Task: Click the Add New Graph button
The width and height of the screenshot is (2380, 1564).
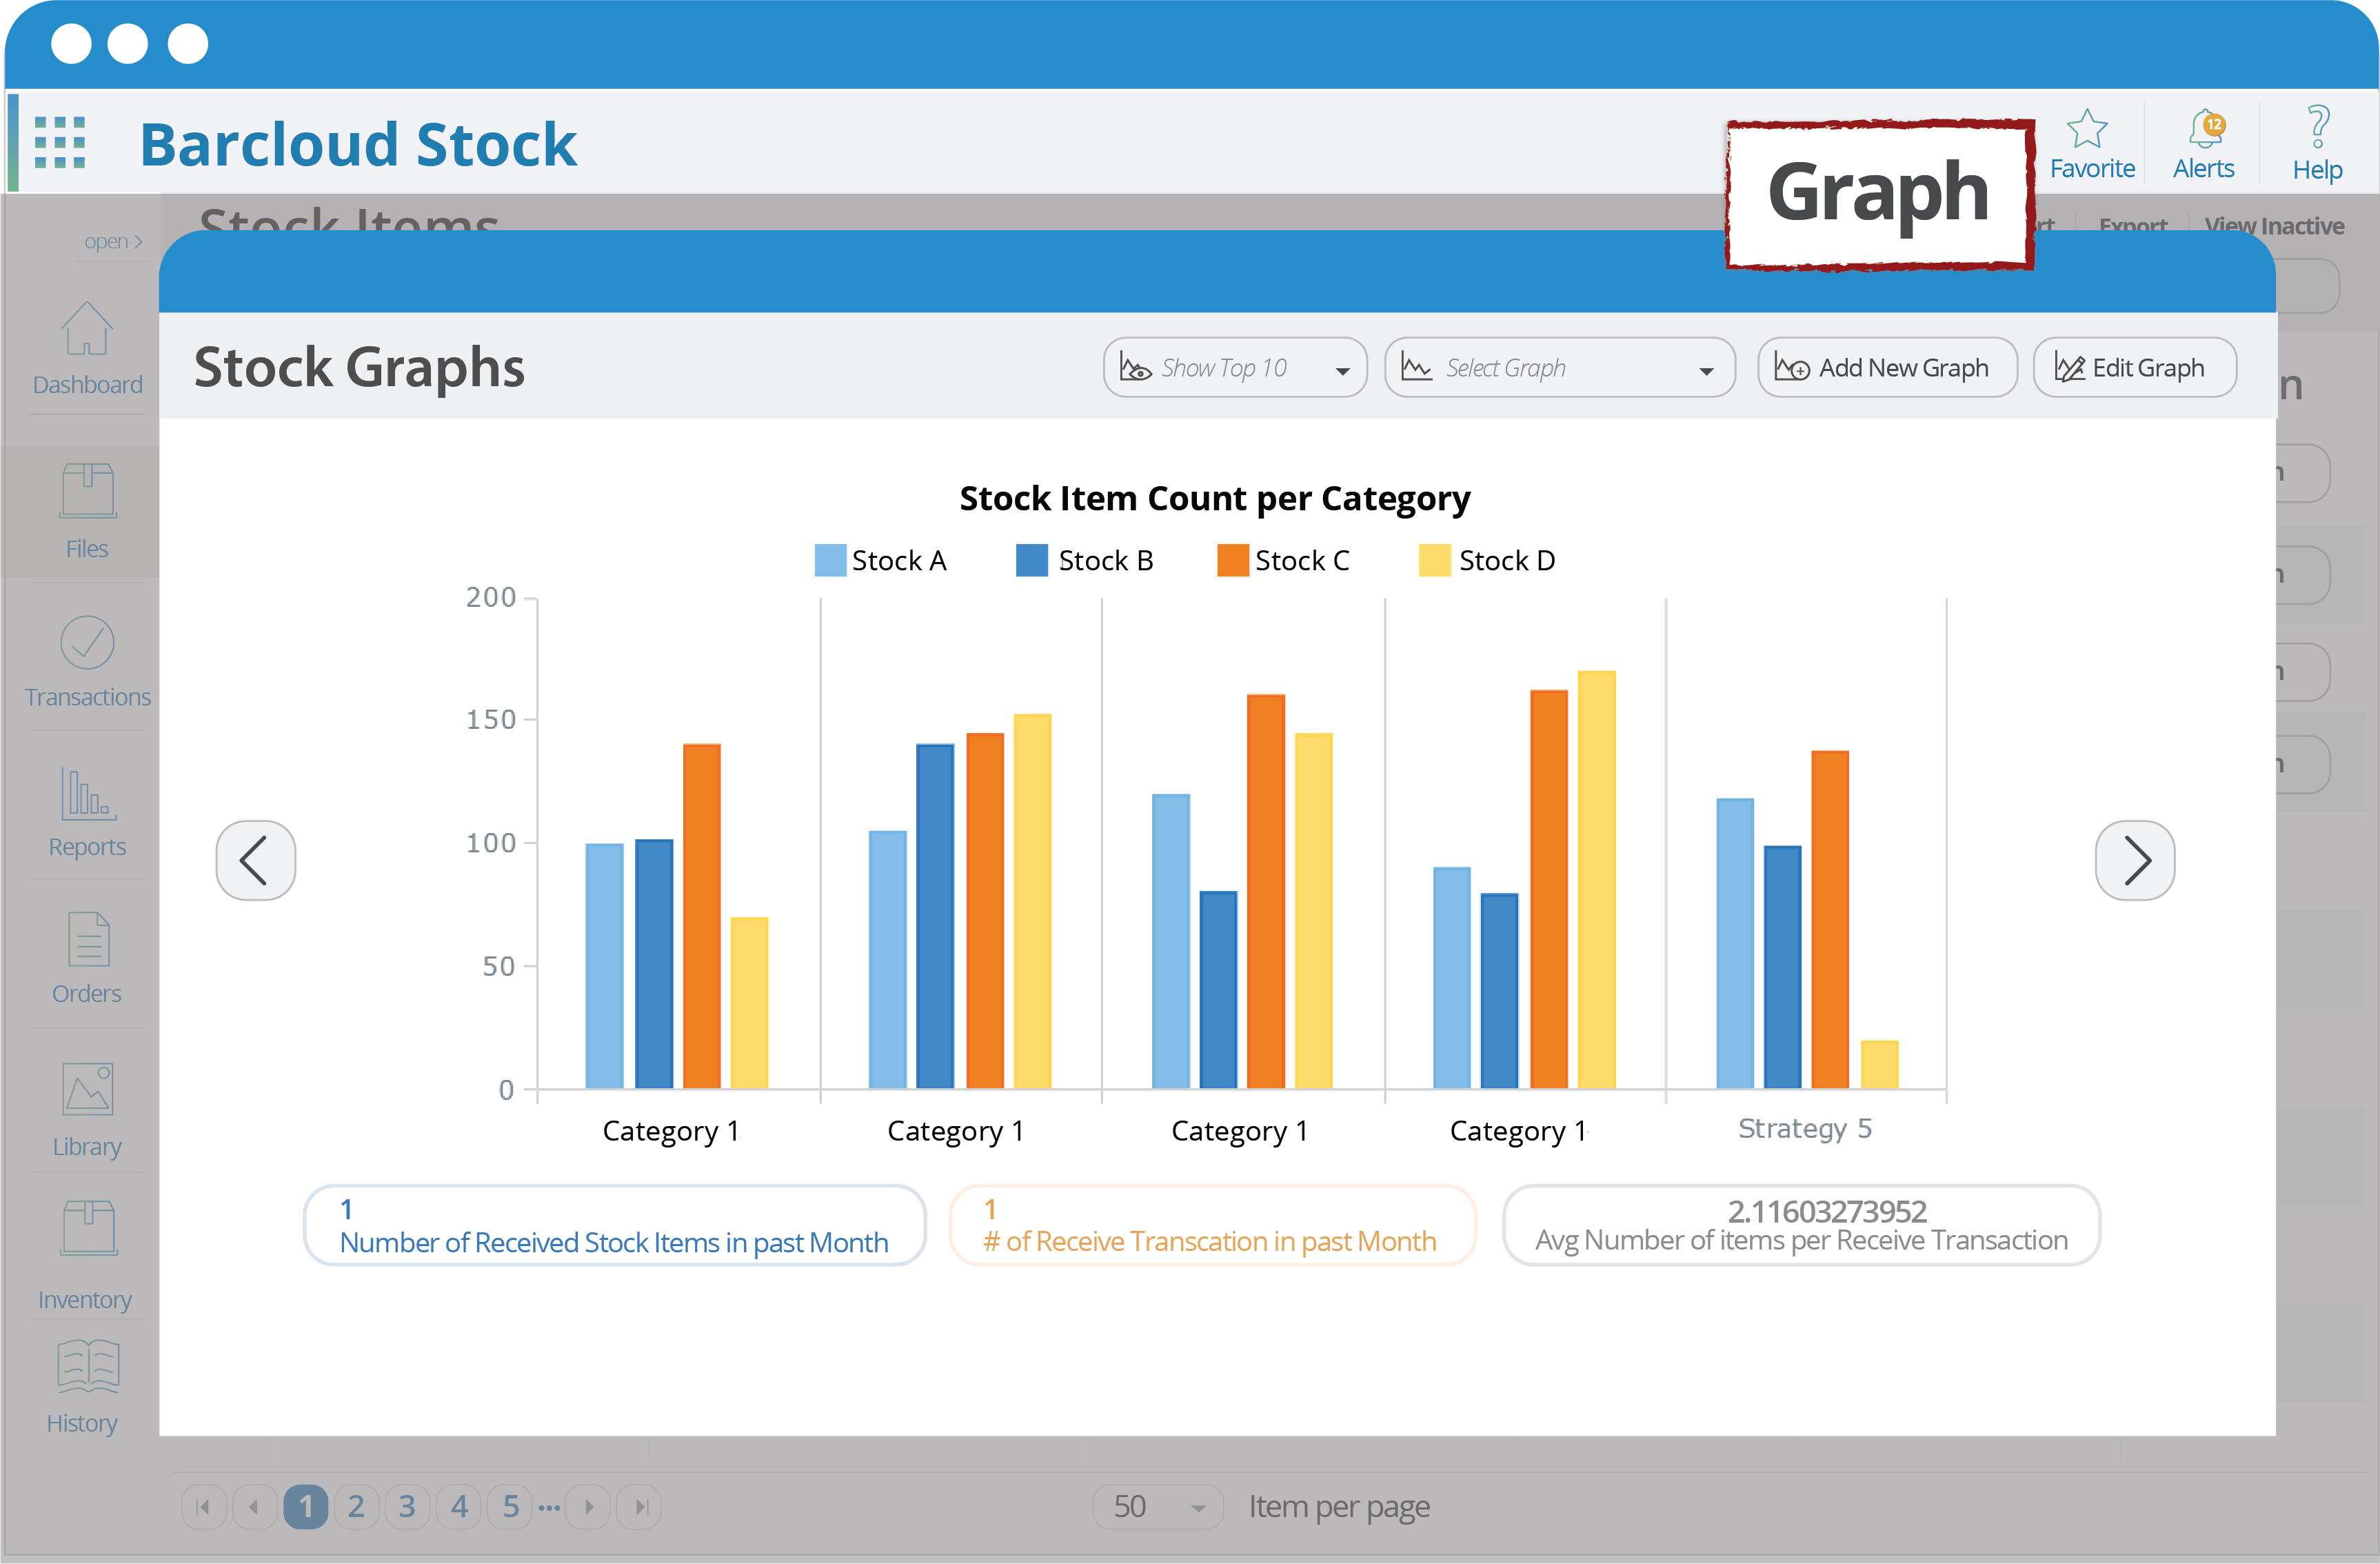Action: pyautogui.click(x=1886, y=368)
